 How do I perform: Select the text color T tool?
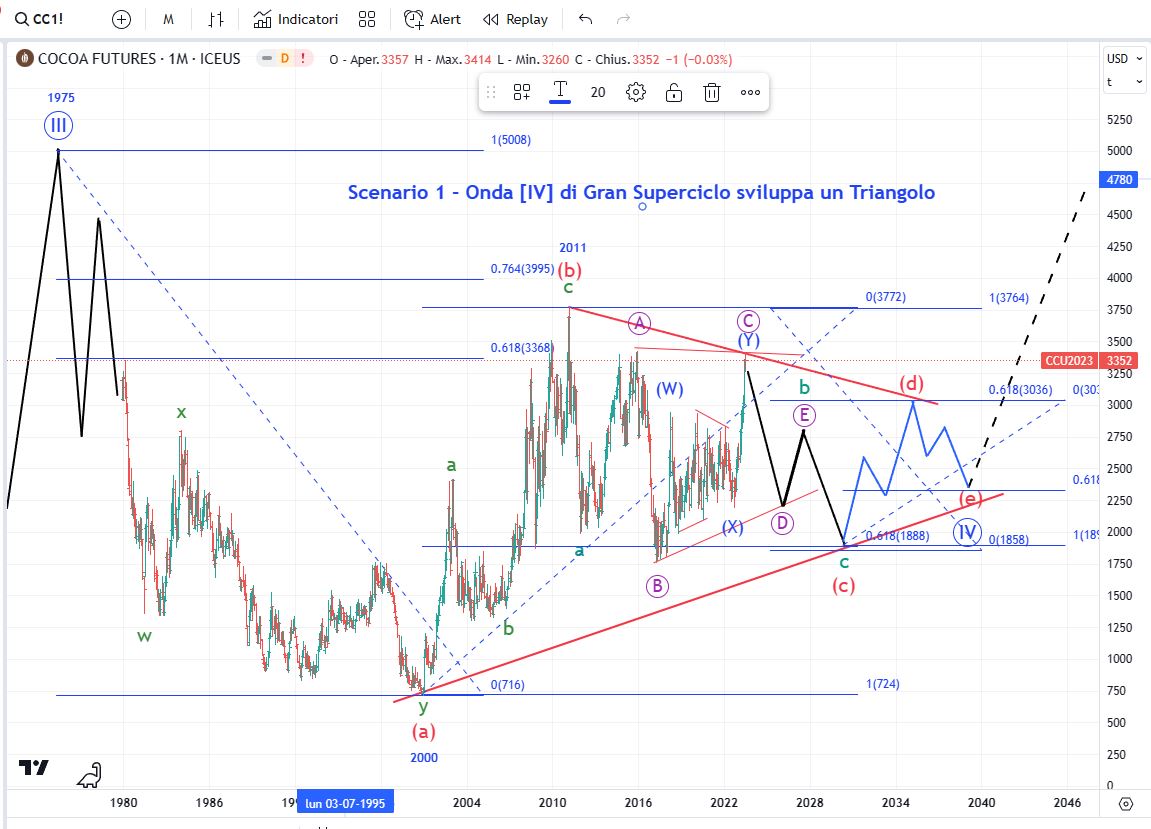point(560,93)
